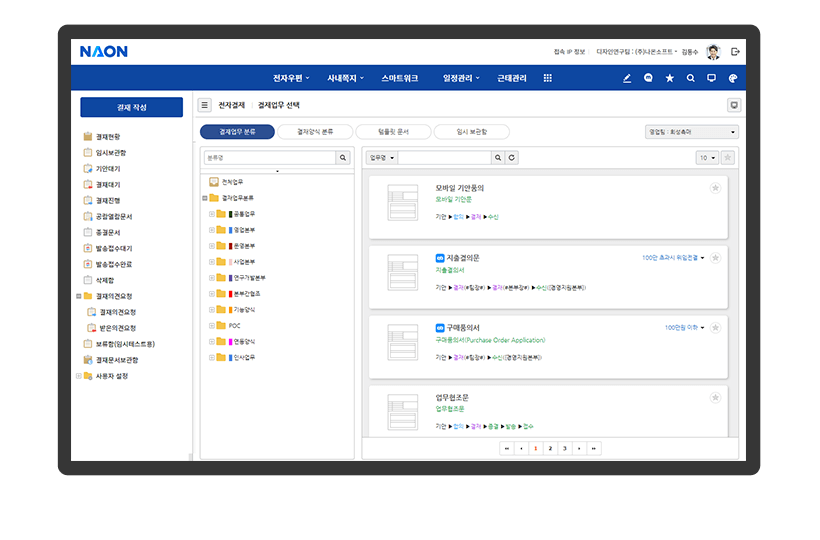The image size is (820, 540).
Task: Toggle the hamburger sidebar menu button
Action: pos(204,105)
